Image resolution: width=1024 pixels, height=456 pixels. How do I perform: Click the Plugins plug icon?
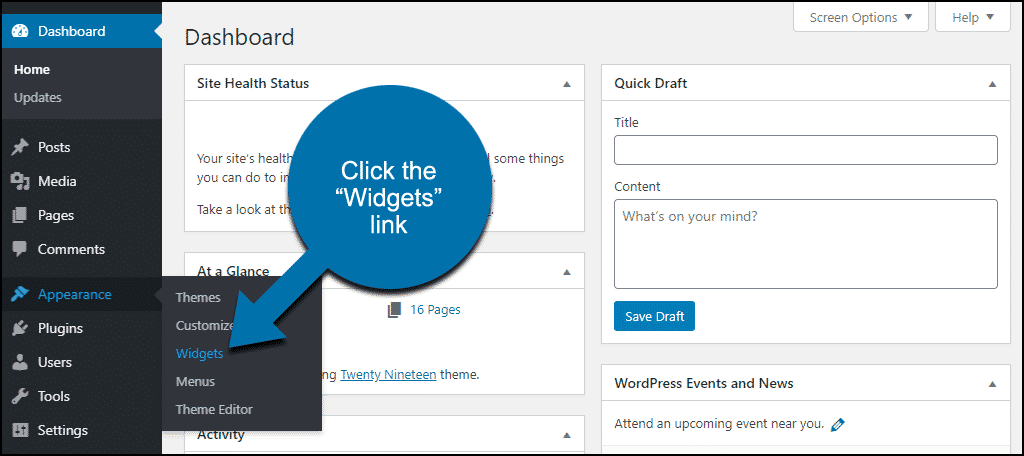click(x=20, y=329)
